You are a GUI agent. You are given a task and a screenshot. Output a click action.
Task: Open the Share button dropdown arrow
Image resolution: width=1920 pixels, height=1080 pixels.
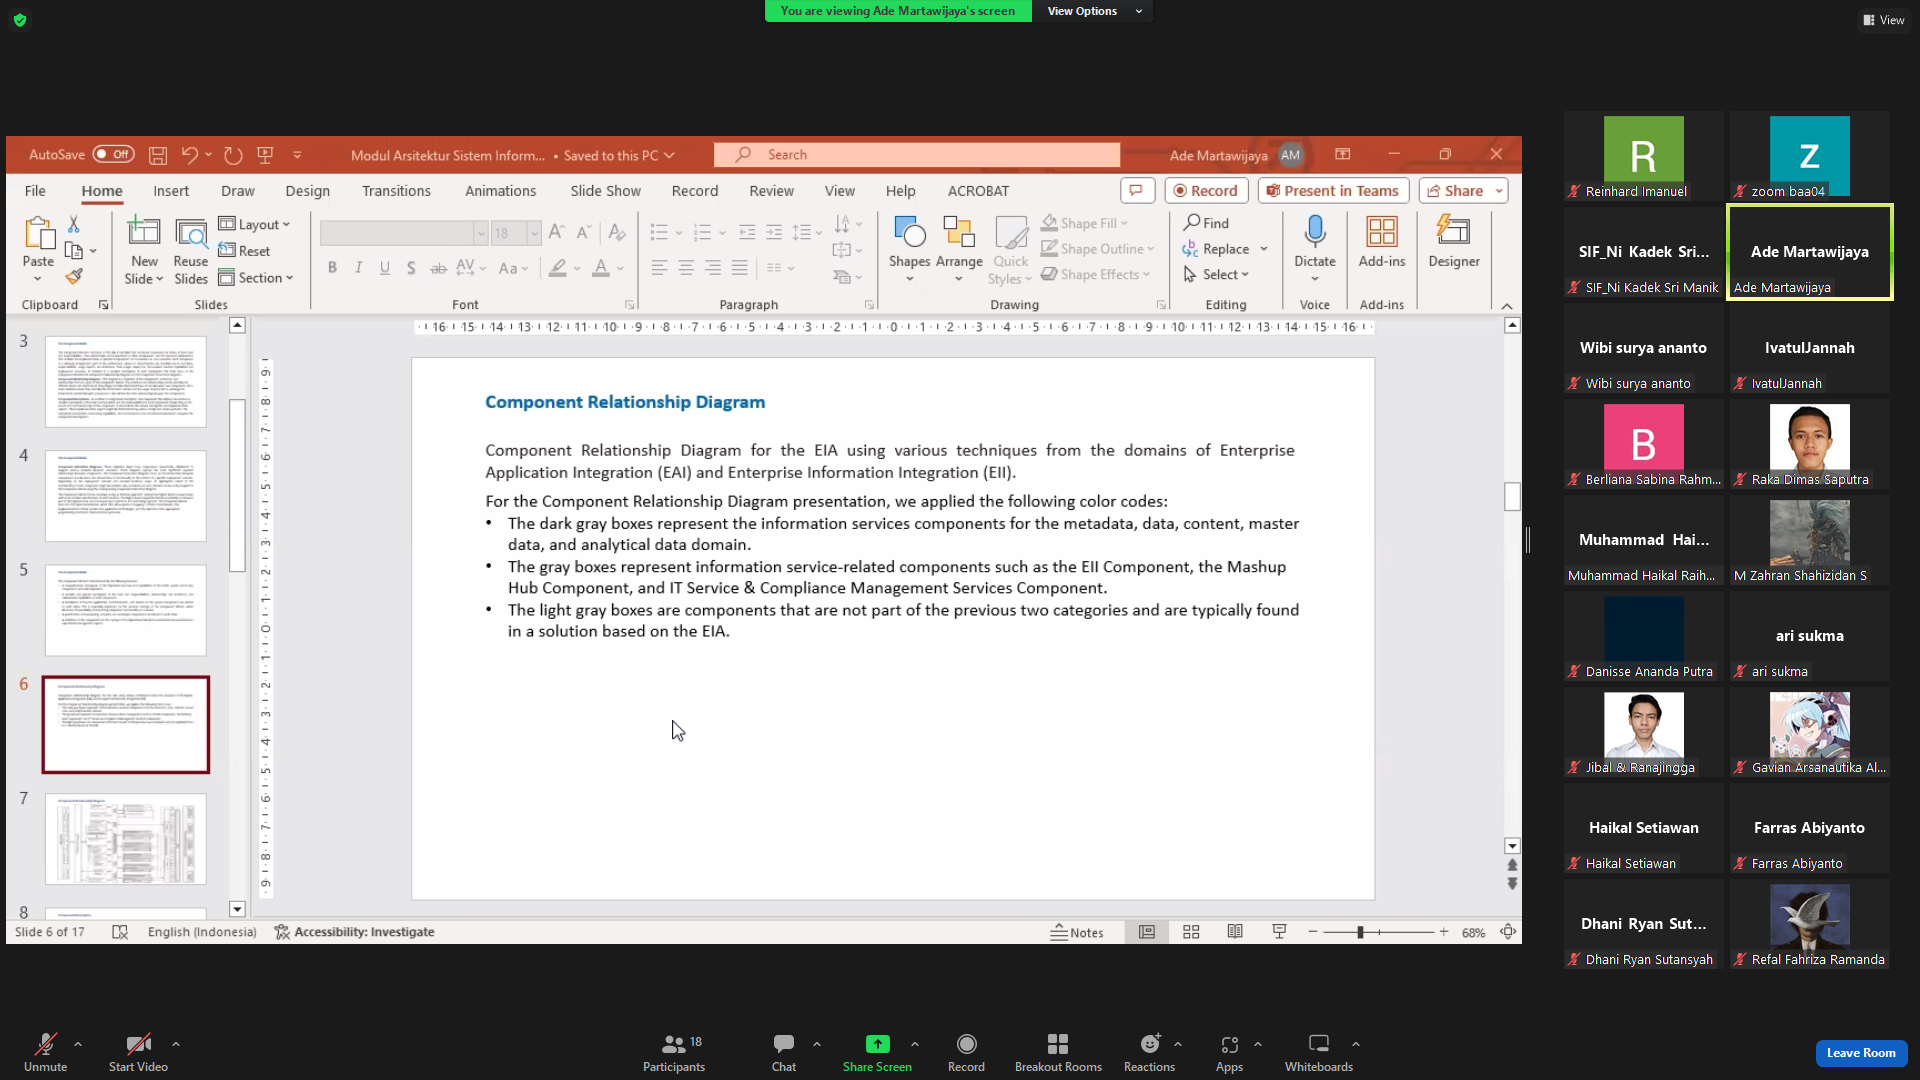tap(1498, 190)
